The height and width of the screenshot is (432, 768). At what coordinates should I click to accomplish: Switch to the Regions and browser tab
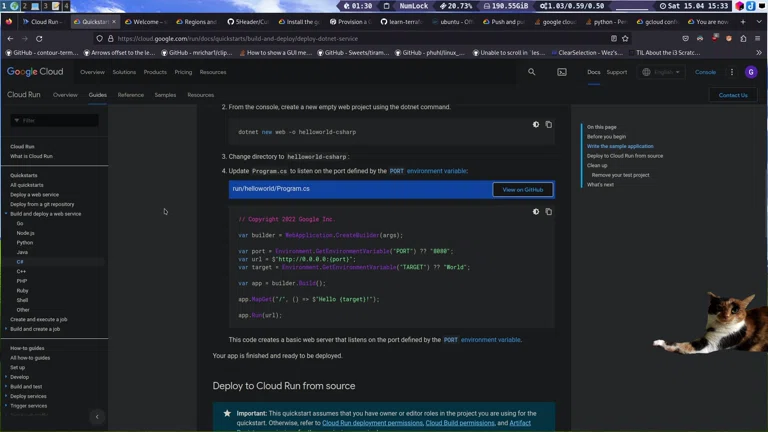click(x=197, y=22)
